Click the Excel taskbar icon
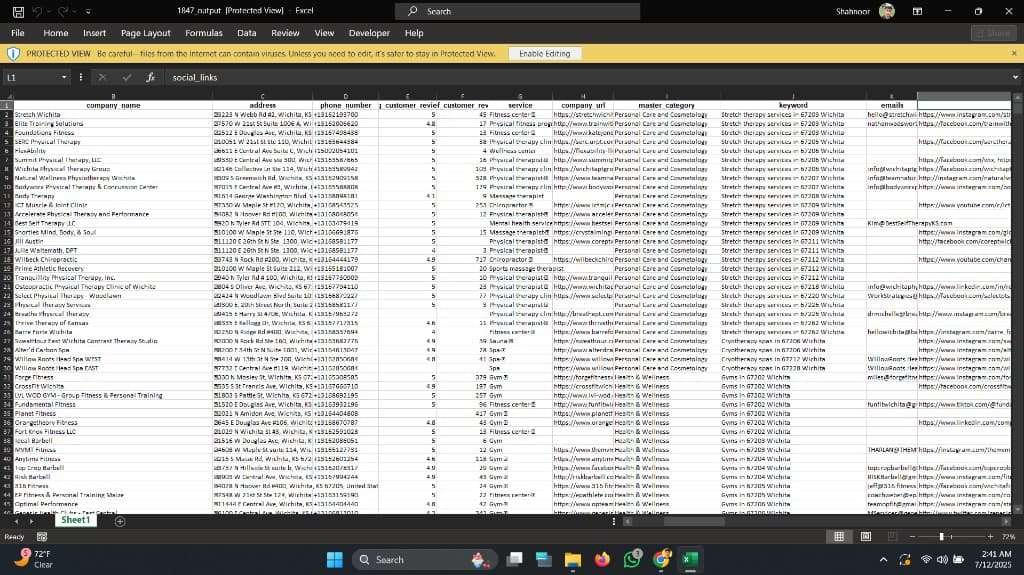The image size is (1024, 575). [690, 559]
